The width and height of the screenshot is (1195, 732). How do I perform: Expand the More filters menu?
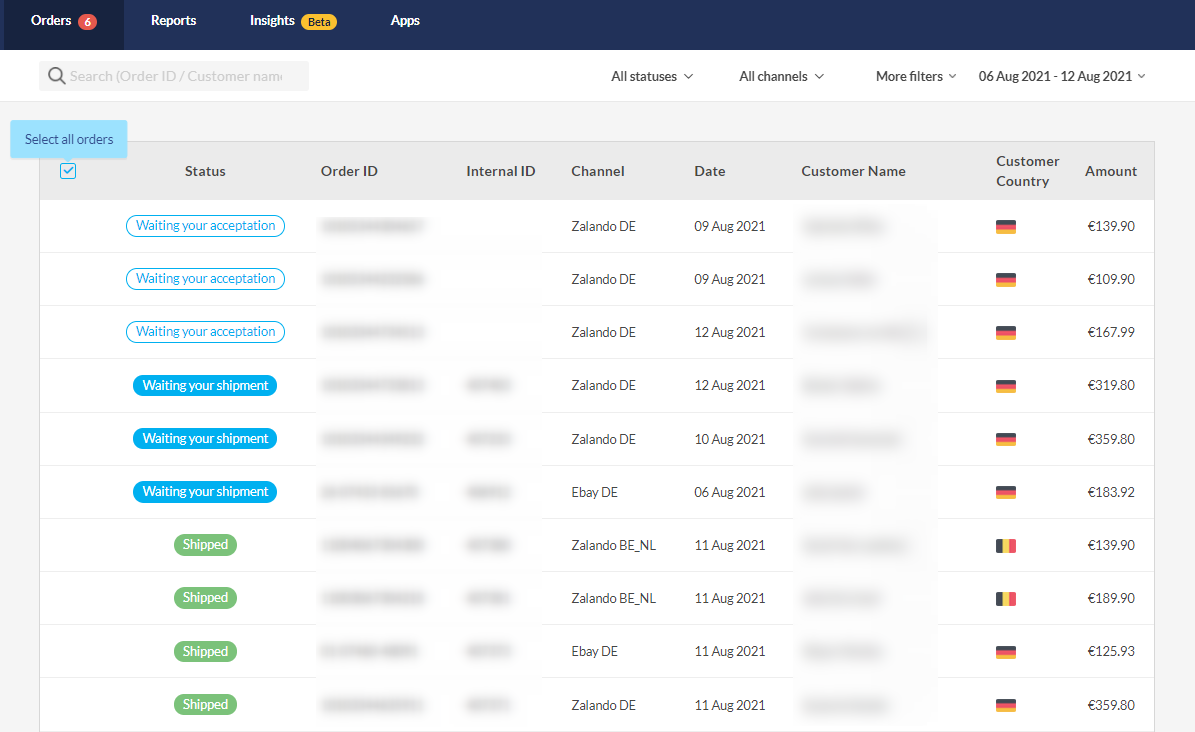tap(916, 77)
